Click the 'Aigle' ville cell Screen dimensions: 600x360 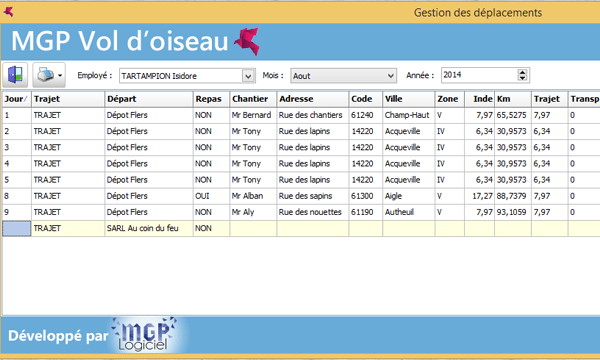pyautogui.click(x=409, y=196)
